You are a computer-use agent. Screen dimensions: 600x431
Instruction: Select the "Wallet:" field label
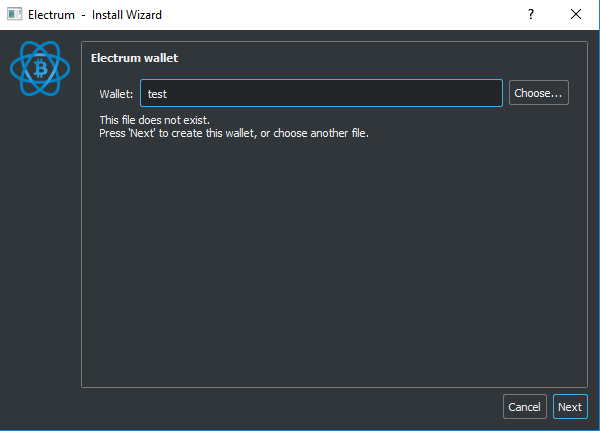click(116, 94)
